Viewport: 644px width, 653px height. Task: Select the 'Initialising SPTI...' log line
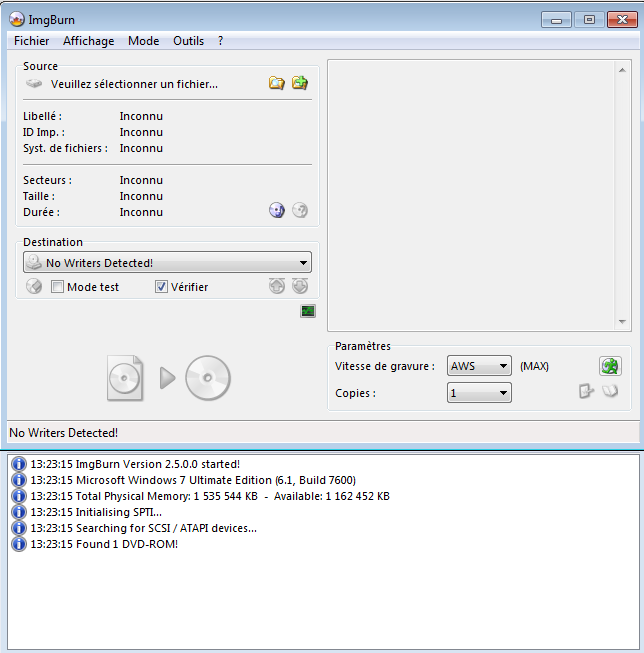[96, 512]
